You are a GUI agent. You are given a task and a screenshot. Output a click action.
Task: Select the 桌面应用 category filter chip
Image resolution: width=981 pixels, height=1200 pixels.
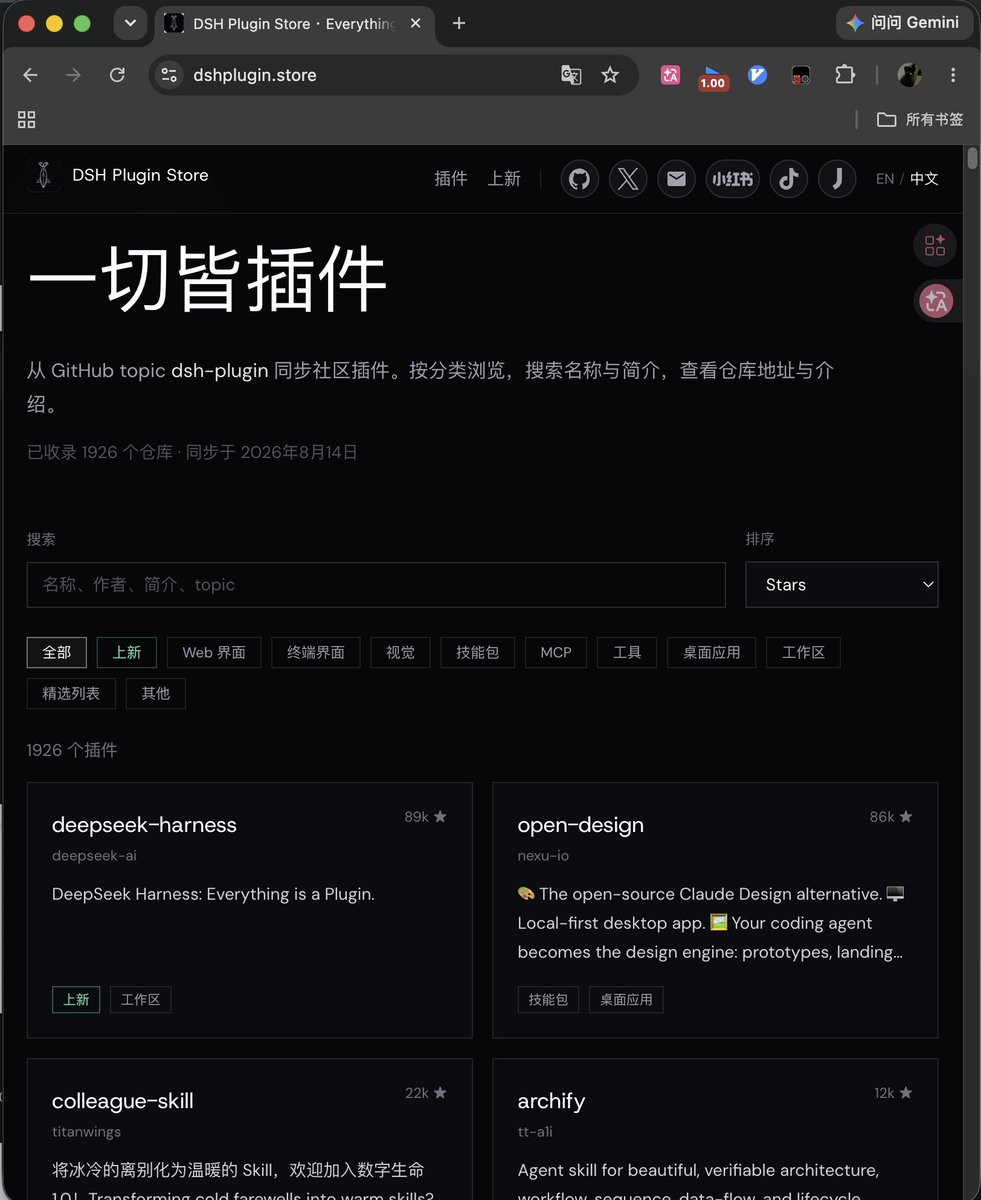pos(712,653)
